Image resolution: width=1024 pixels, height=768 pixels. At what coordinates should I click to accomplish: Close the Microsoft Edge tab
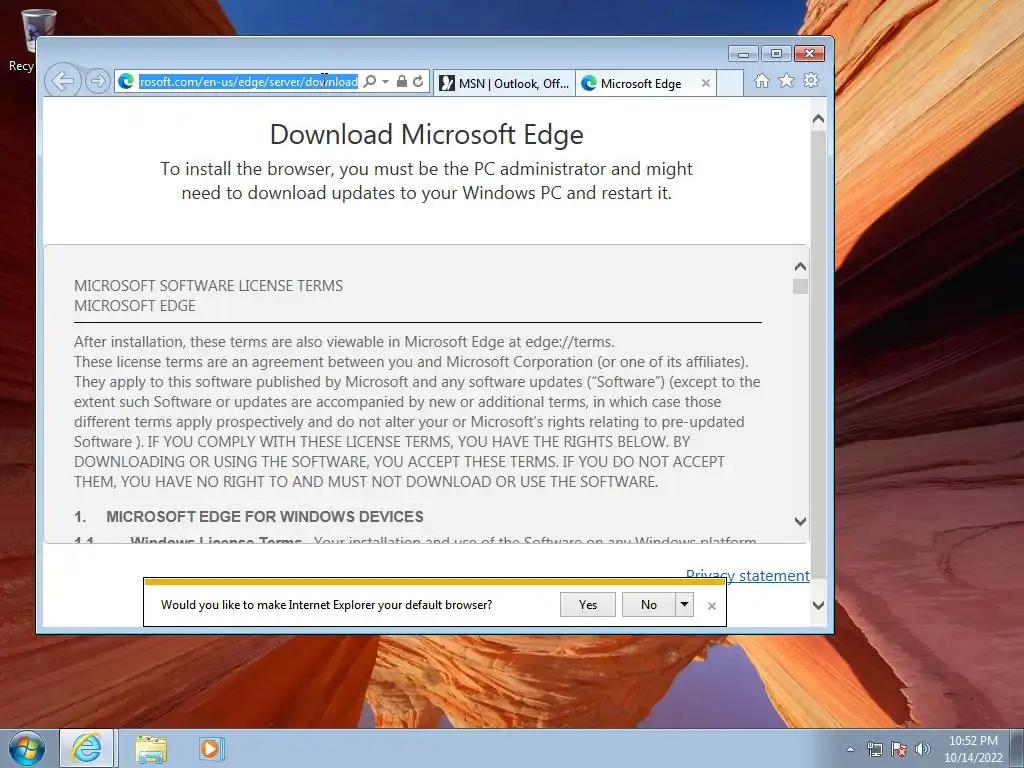705,84
